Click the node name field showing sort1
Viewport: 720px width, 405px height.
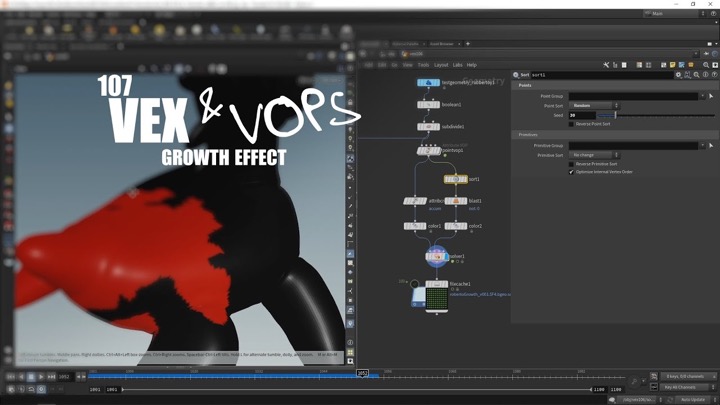602,75
